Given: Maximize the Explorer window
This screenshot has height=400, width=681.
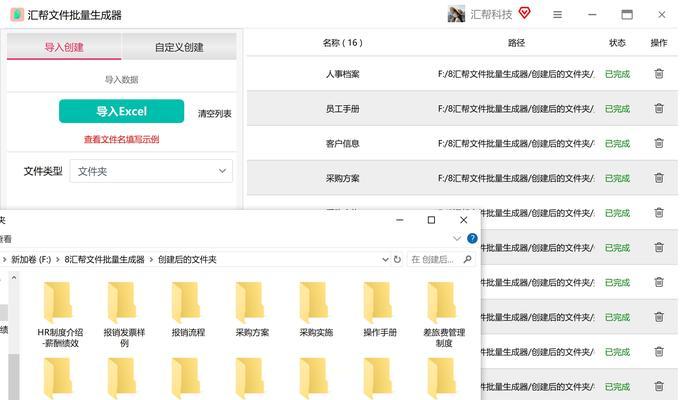Looking at the screenshot, I should pos(431,220).
